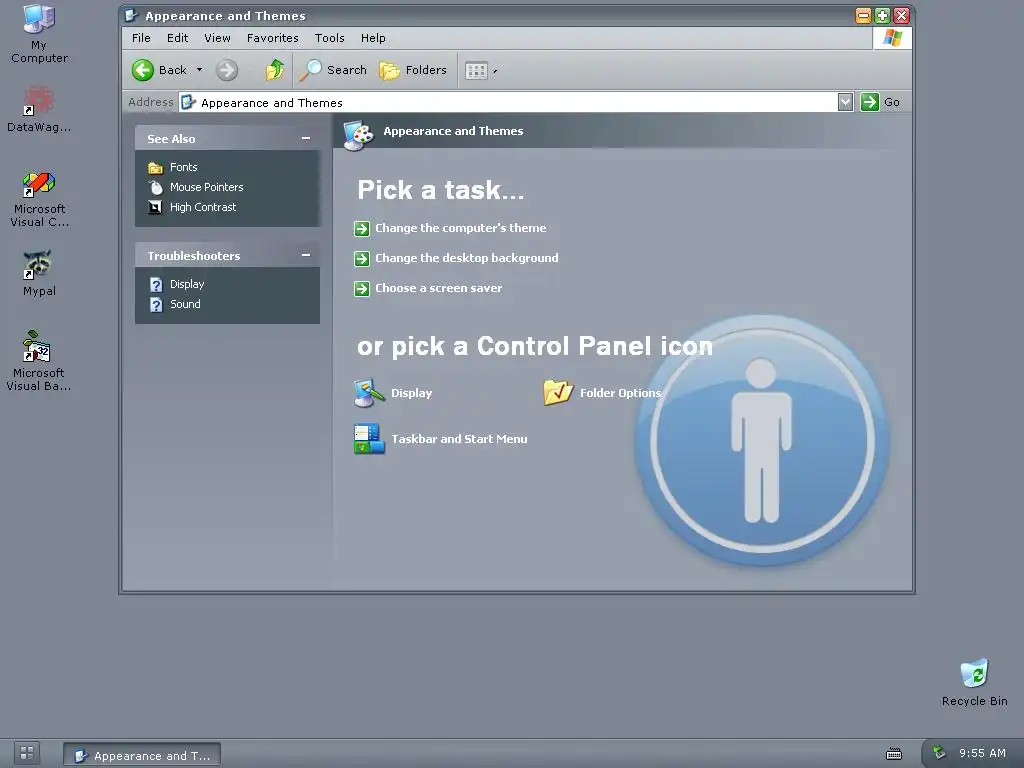1024x768 pixels.
Task: Click arrow icon beside Change the desktop background
Action: click(x=362, y=259)
